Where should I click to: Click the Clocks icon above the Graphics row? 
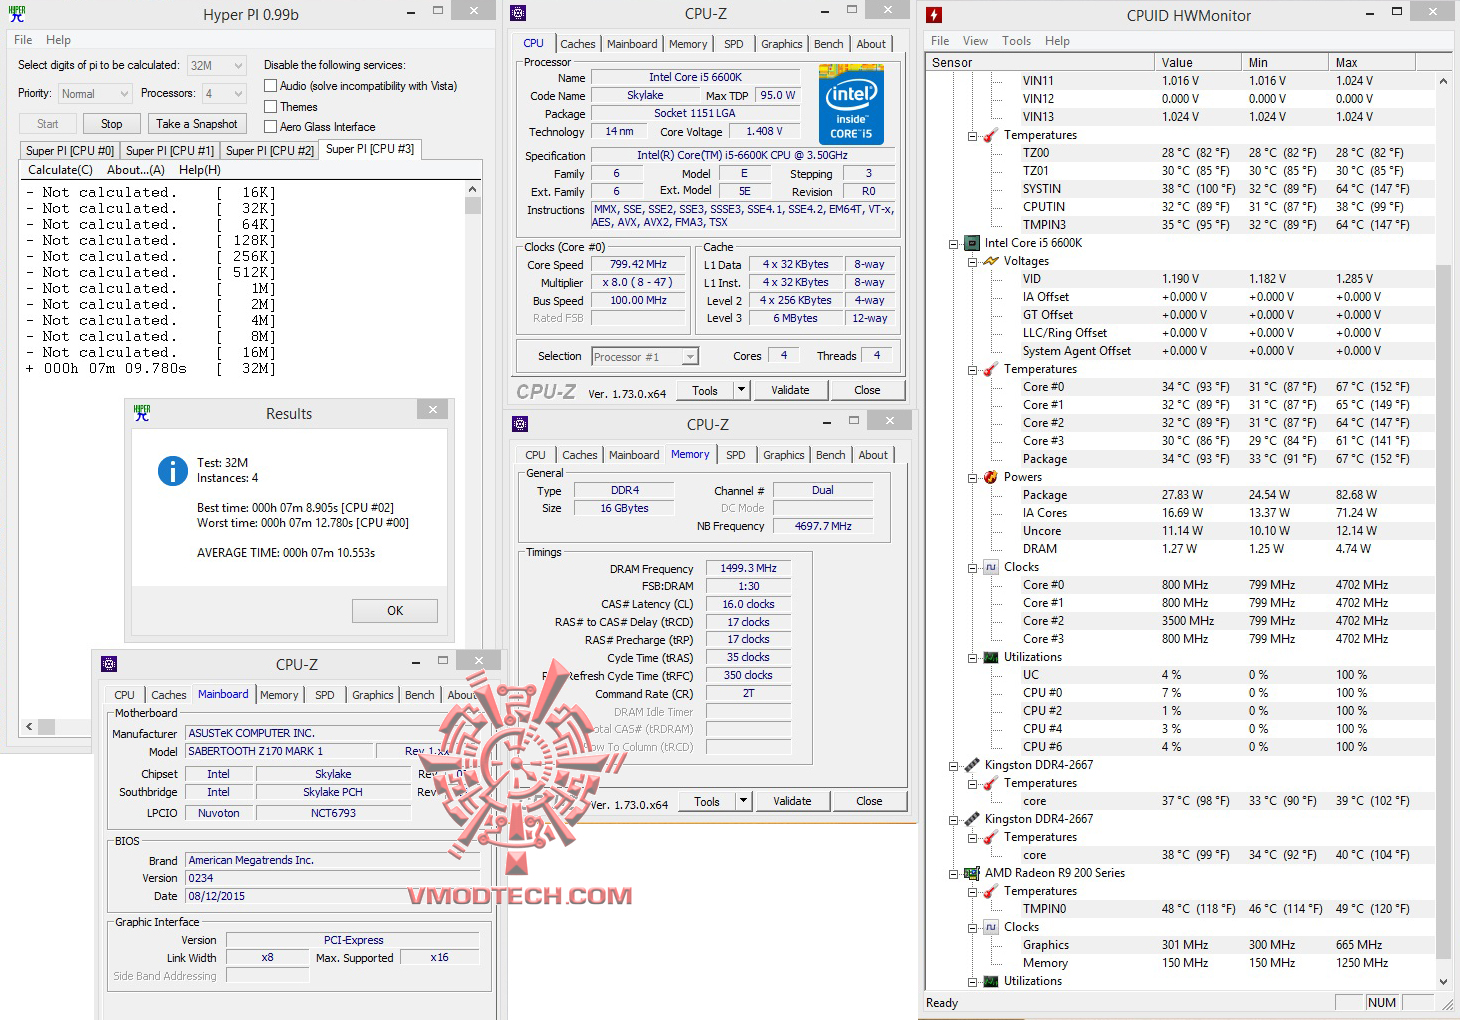[991, 927]
